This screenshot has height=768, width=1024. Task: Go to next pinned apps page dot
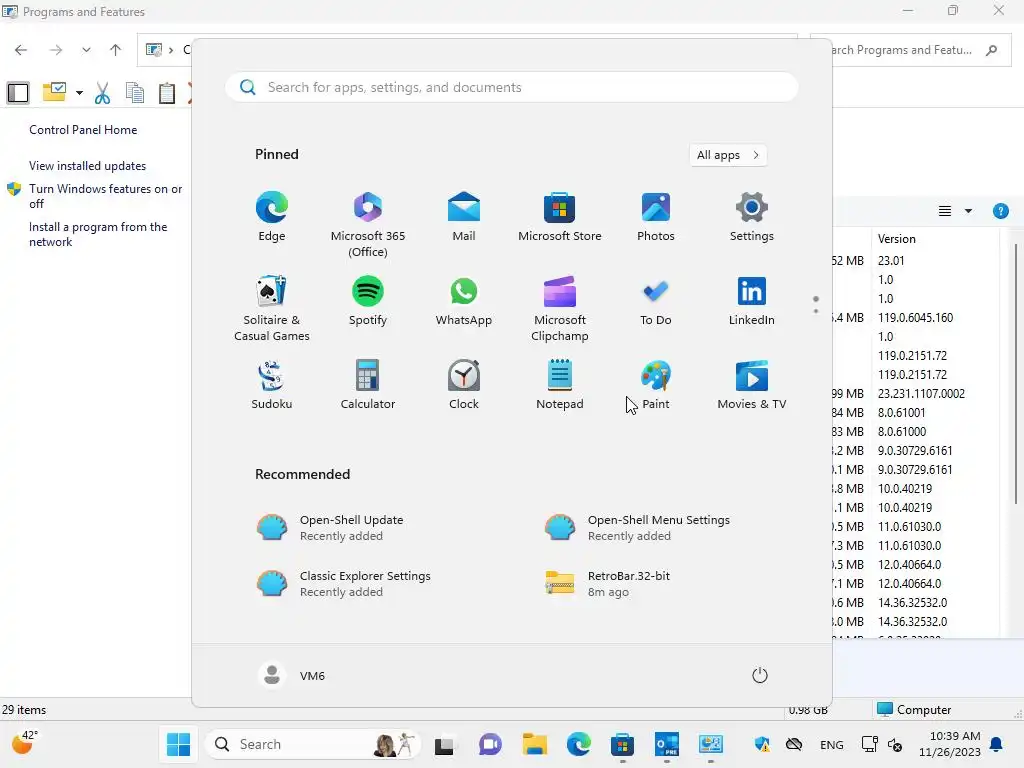816,311
